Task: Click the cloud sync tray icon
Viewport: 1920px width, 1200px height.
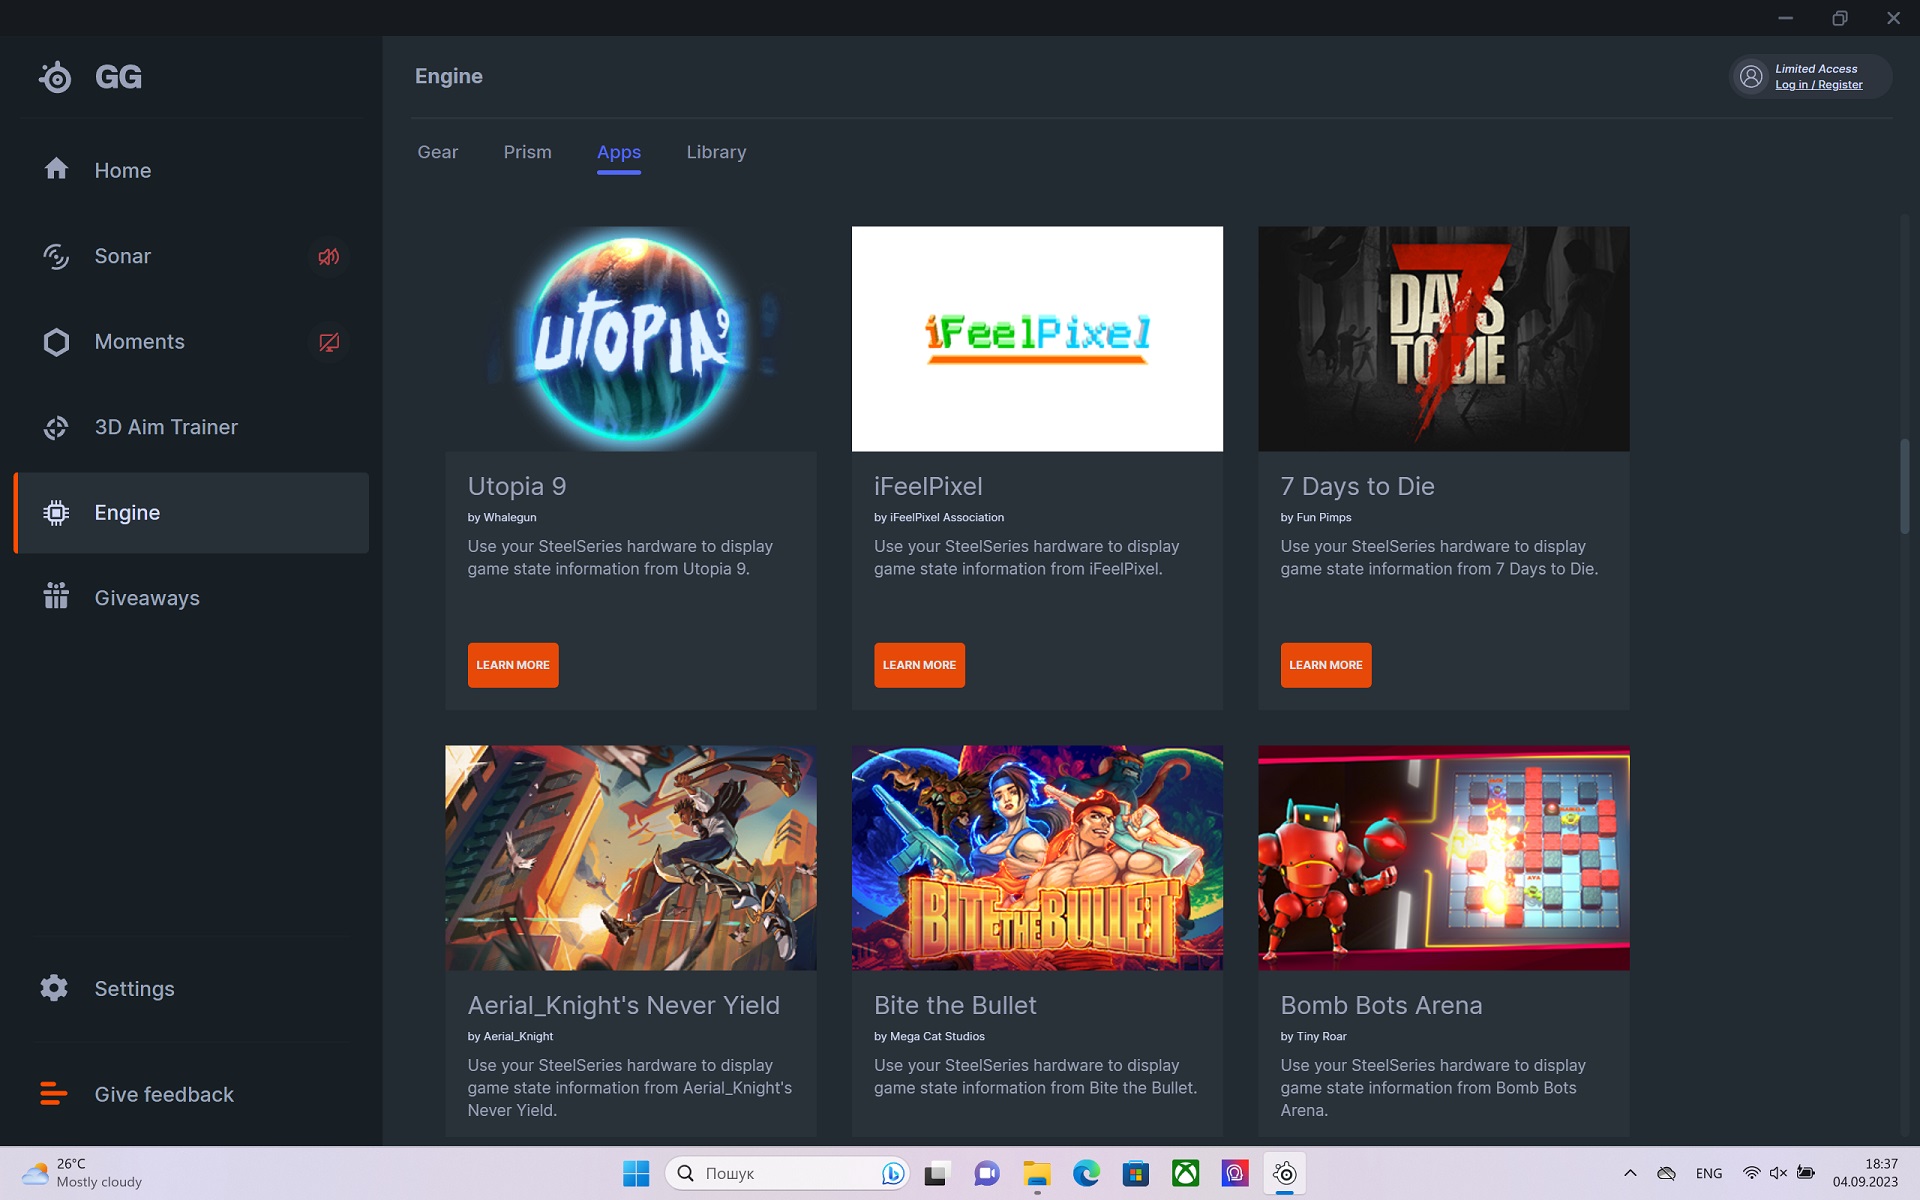Action: (x=1666, y=1173)
